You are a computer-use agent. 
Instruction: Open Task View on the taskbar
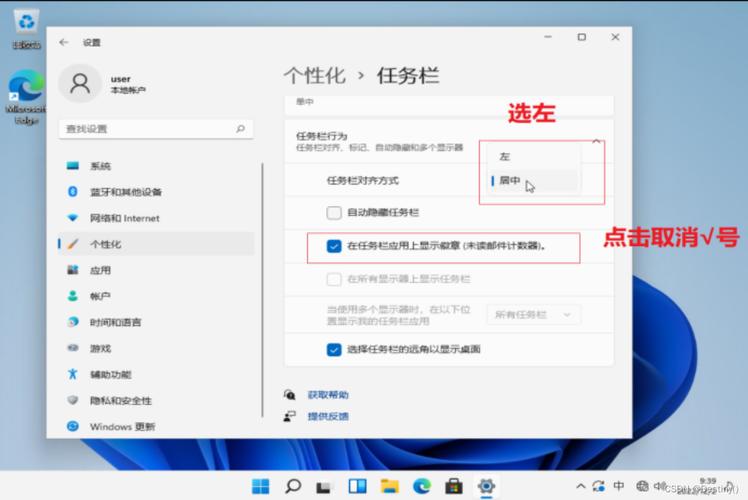[324, 486]
